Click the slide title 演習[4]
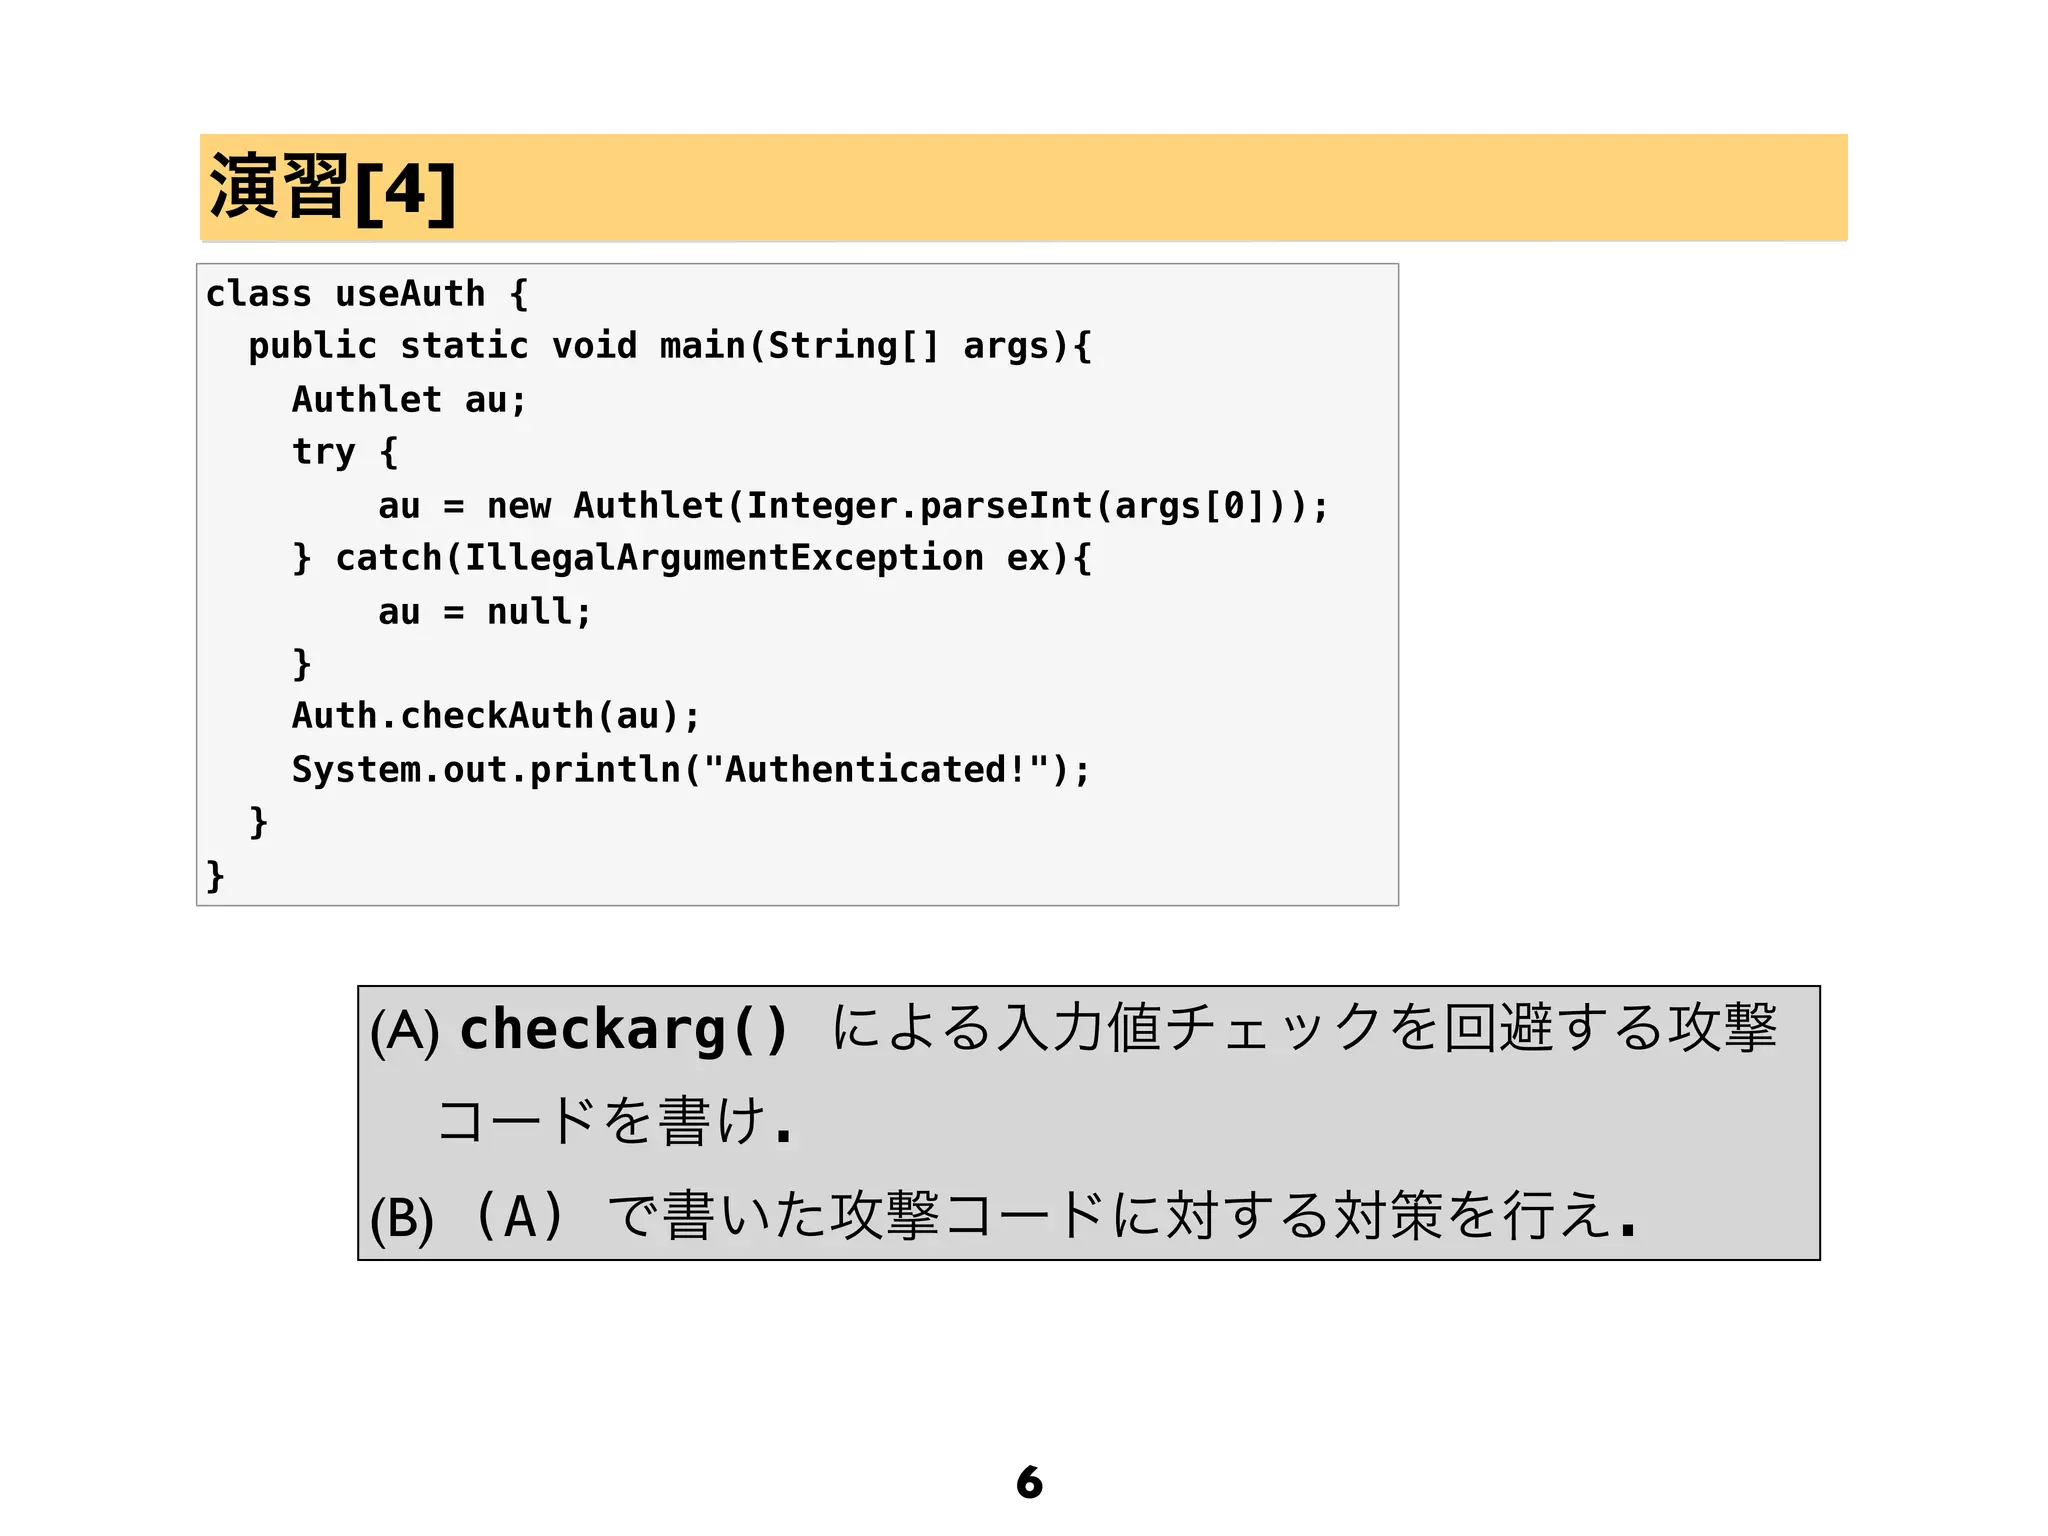The image size is (2048, 1536). click(x=332, y=189)
